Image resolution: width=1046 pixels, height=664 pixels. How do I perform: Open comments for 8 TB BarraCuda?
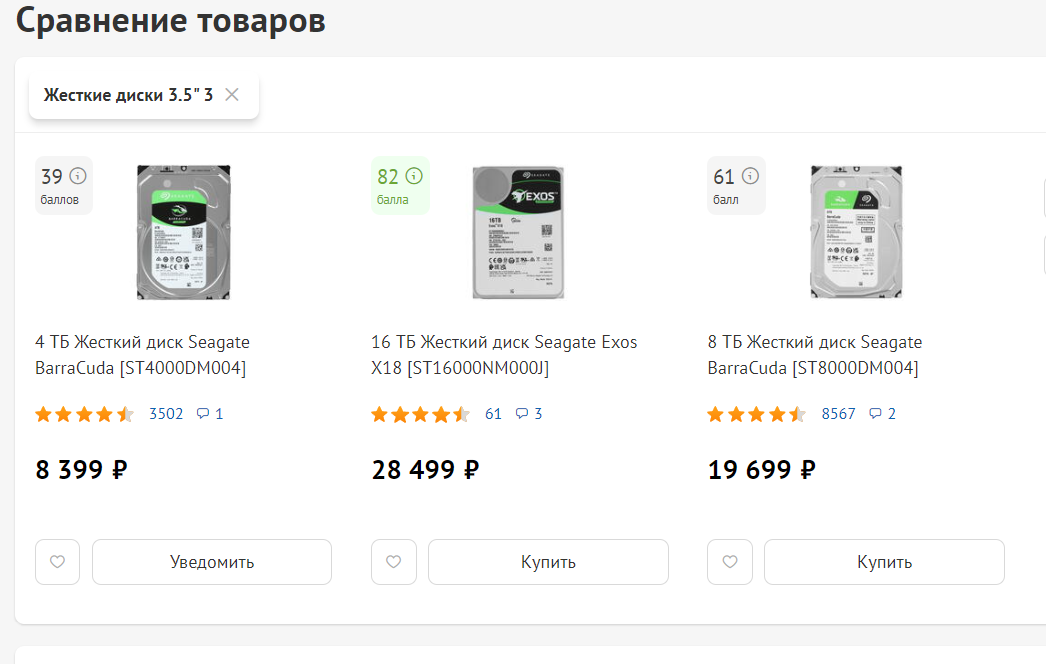click(882, 414)
